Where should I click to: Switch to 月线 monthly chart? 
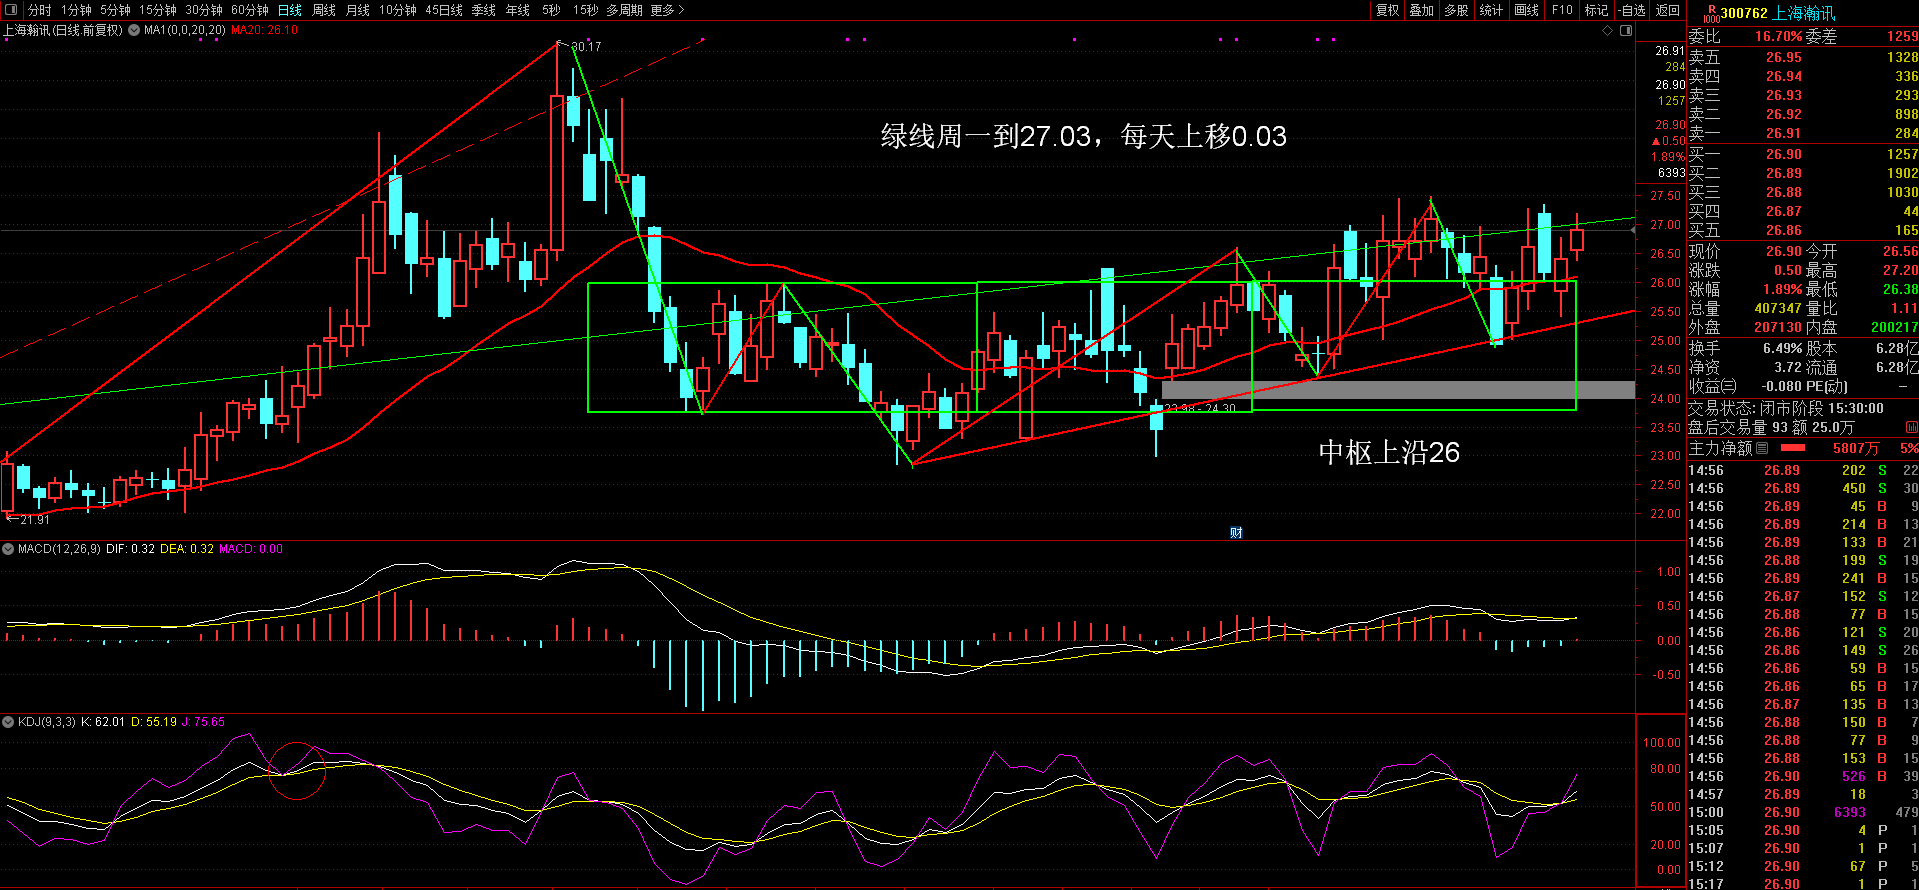(x=358, y=10)
